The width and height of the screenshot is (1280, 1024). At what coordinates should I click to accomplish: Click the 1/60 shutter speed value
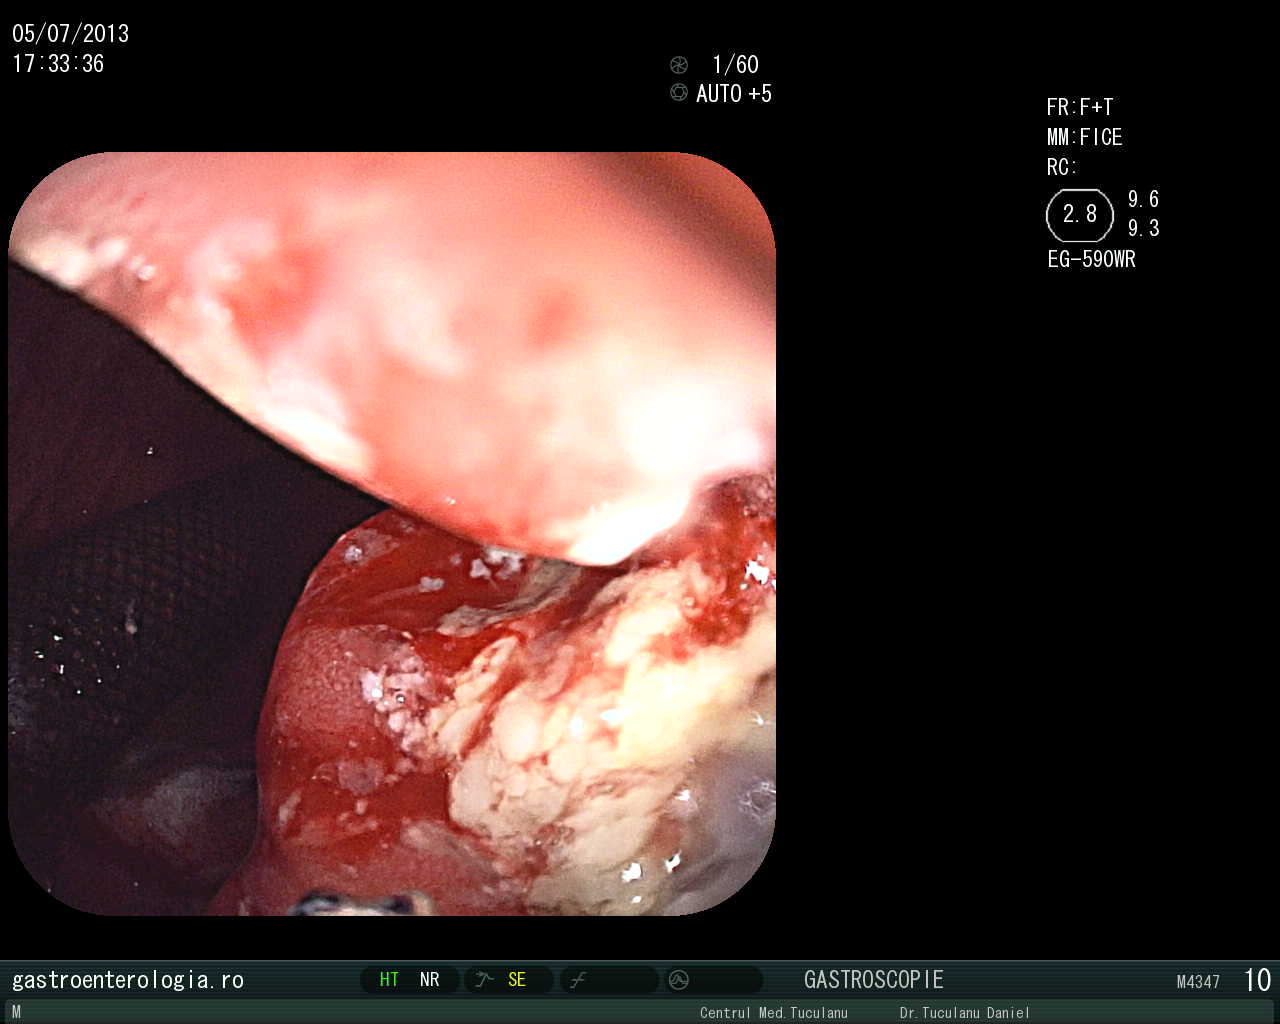point(736,65)
